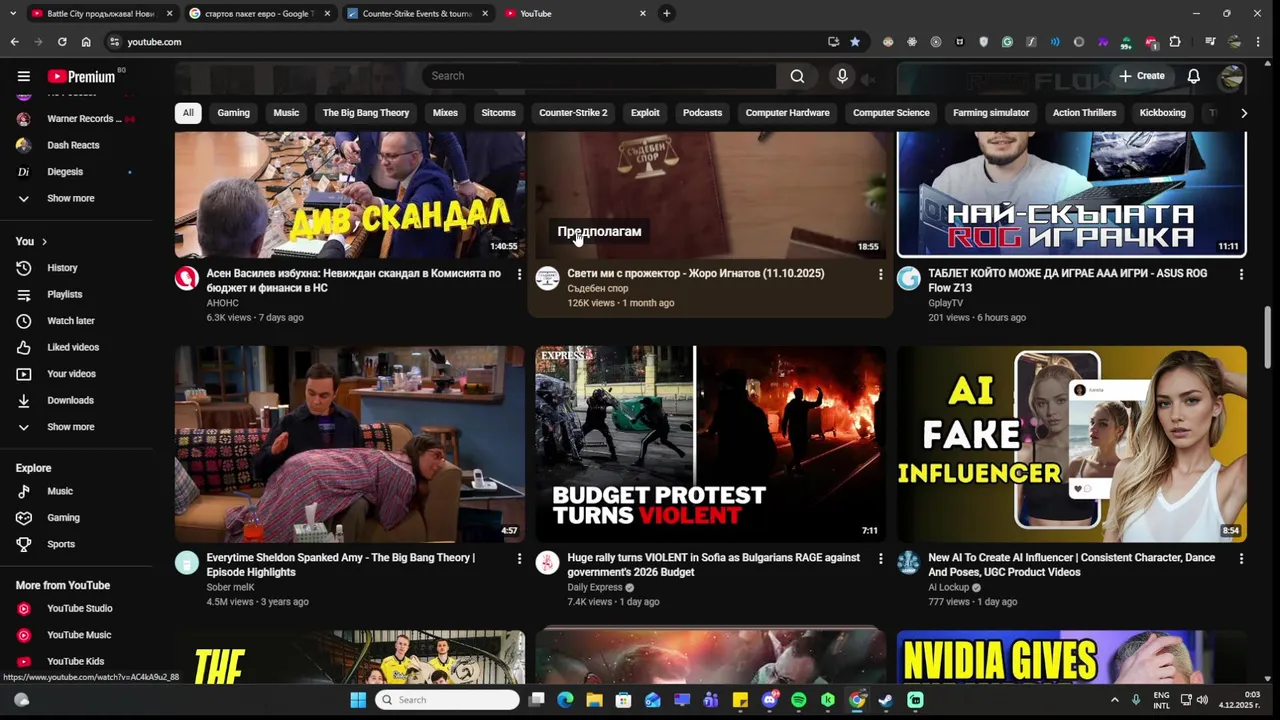The width and height of the screenshot is (1280, 720).
Task: Click the search magnifier button
Action: click(x=797, y=76)
